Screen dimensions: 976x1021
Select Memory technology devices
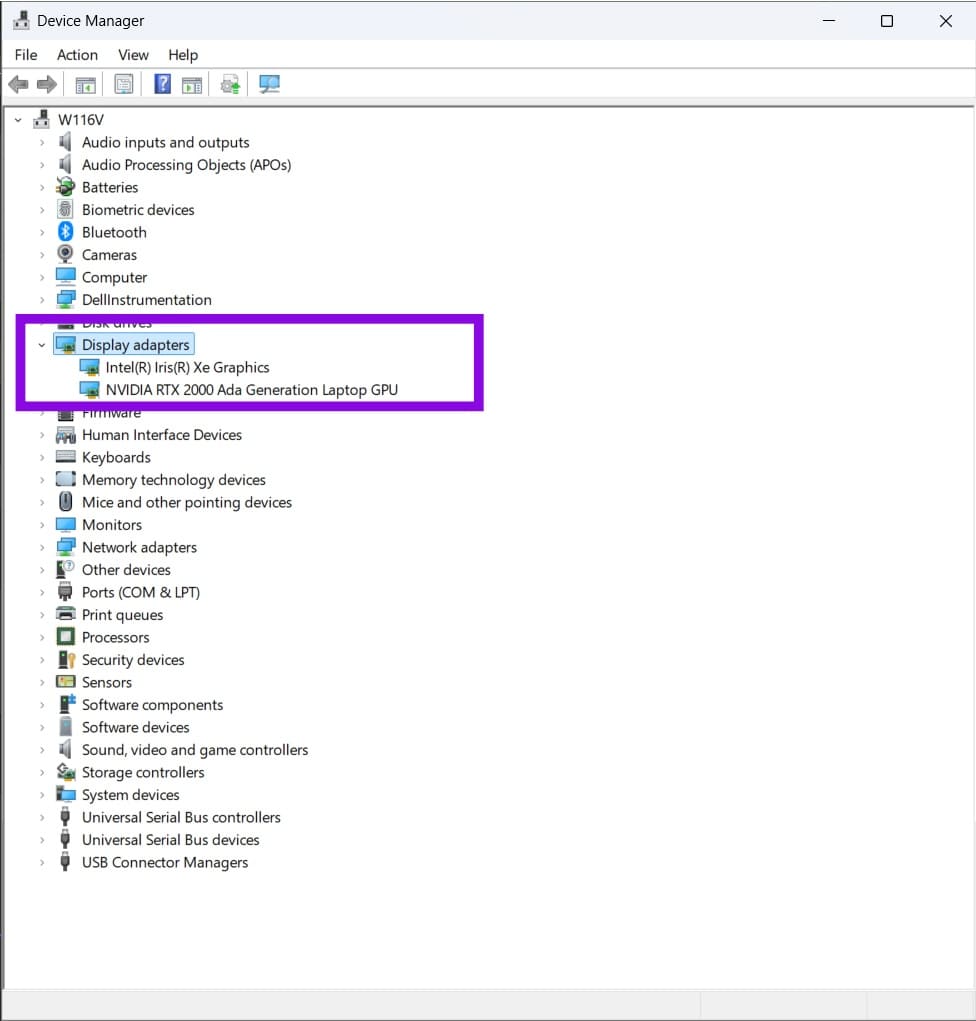pyautogui.click(x=174, y=480)
